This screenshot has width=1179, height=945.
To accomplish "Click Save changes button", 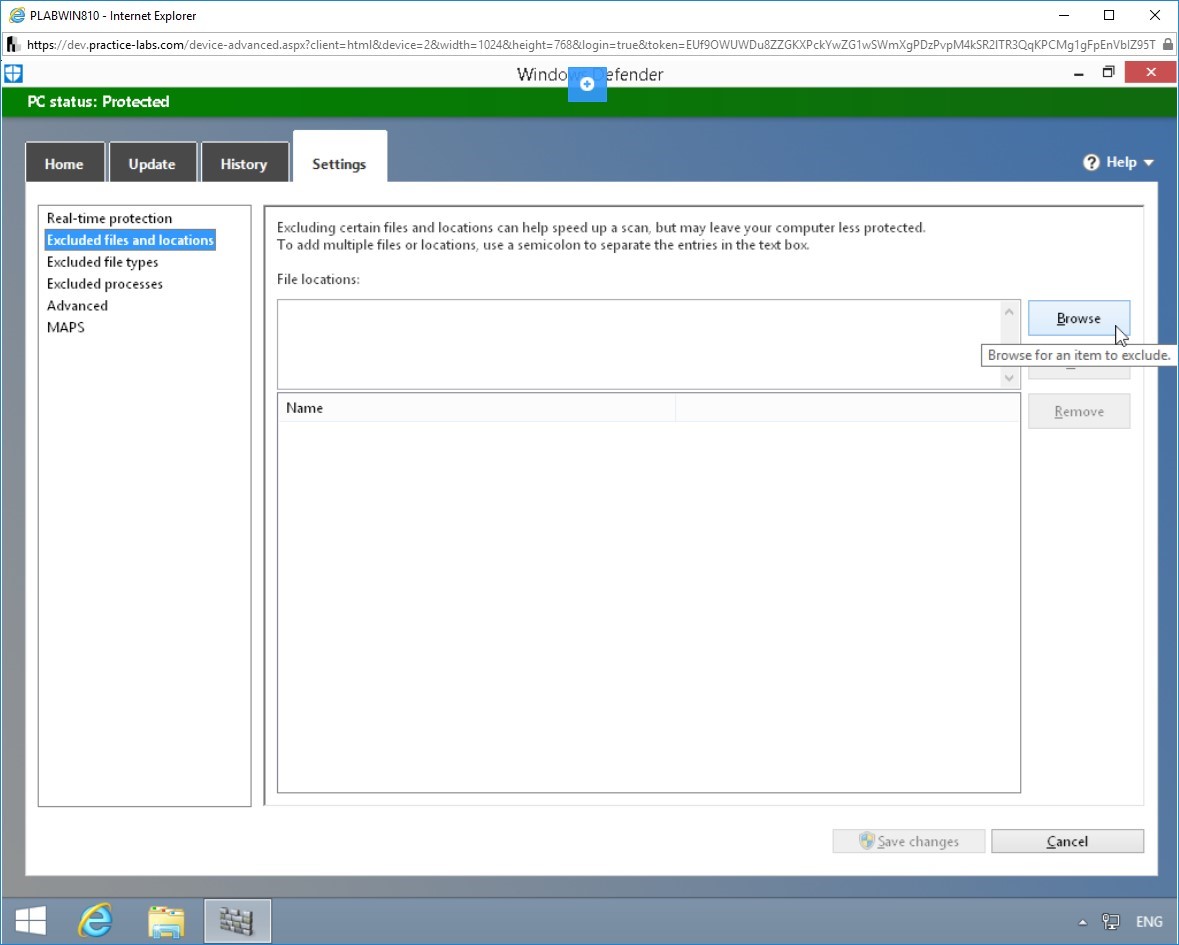I will click(x=908, y=841).
